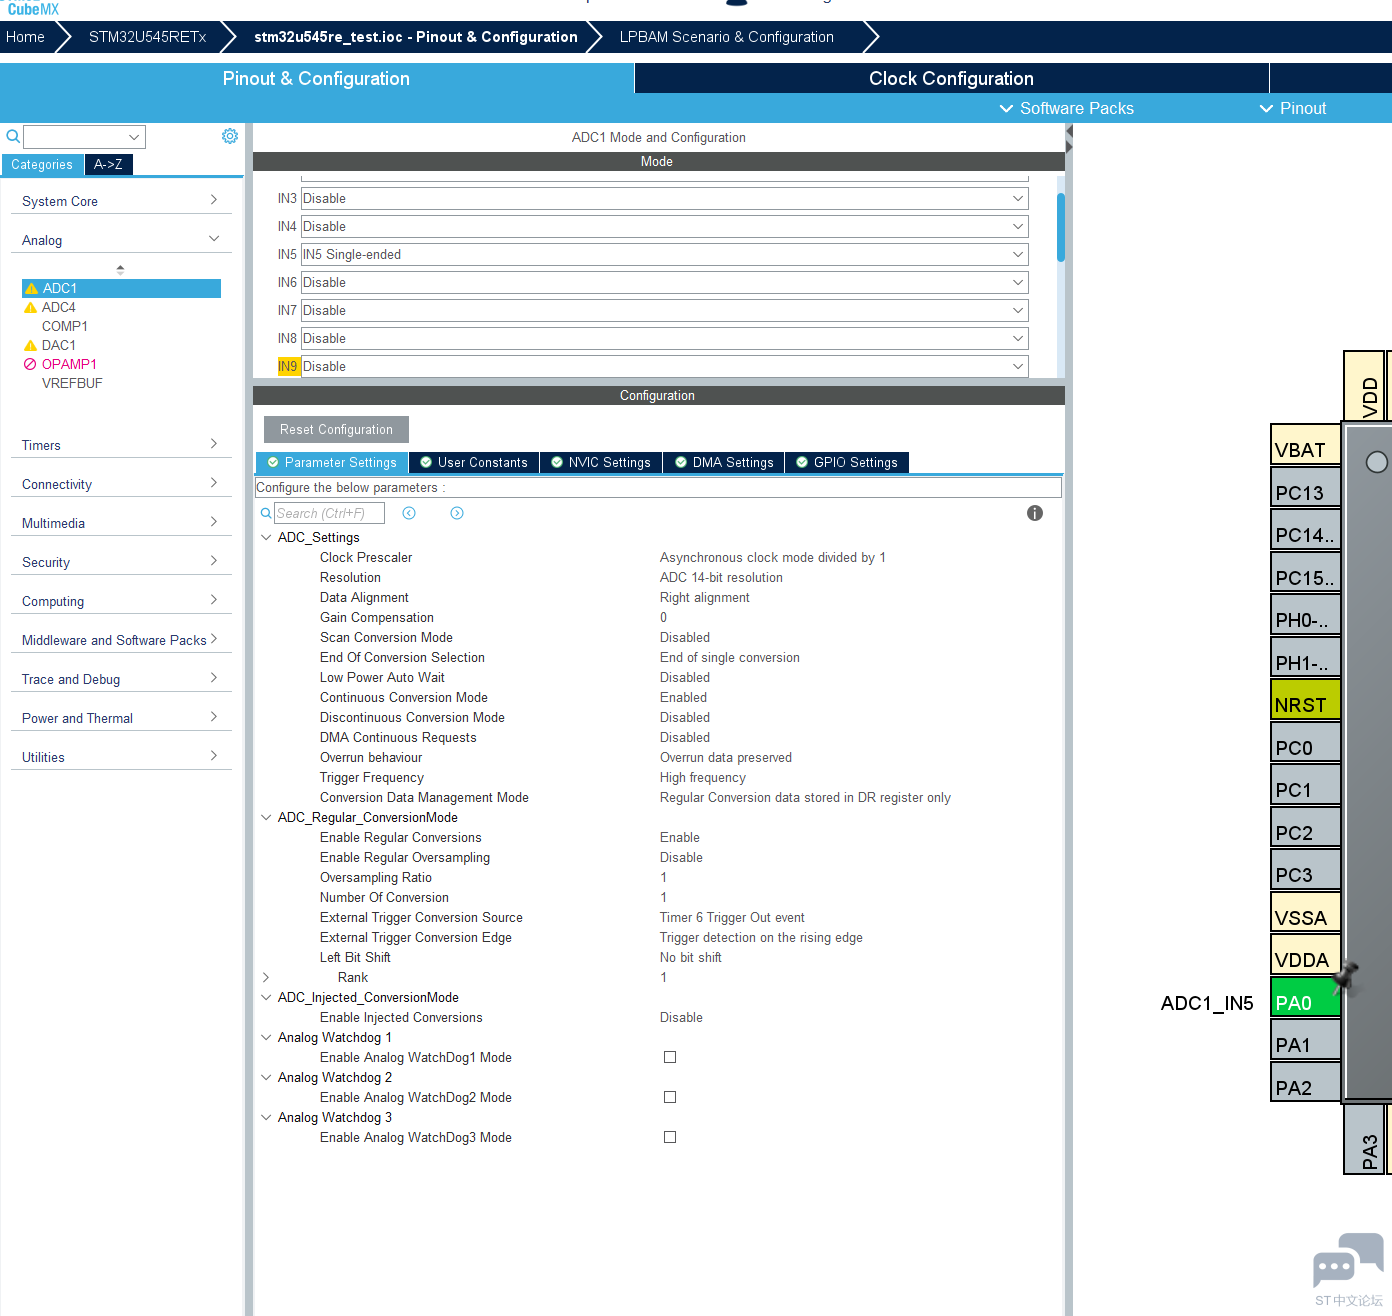The width and height of the screenshot is (1392, 1316).
Task: Open the IN7 mode dropdown
Action: [x=665, y=311]
